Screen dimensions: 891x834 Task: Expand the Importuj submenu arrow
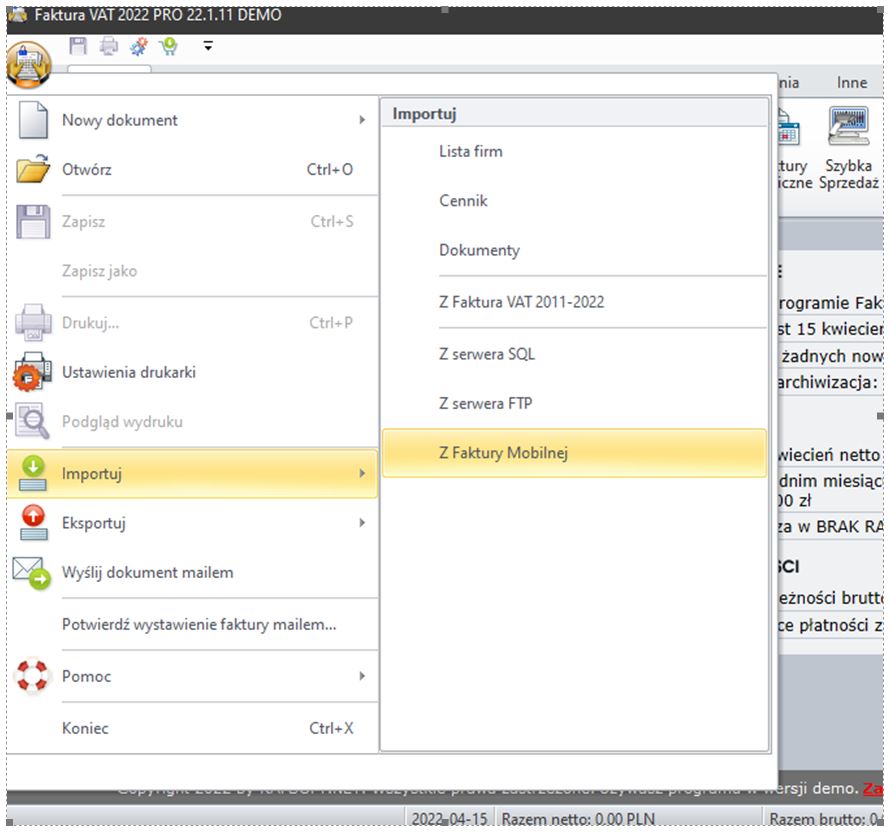(362, 473)
